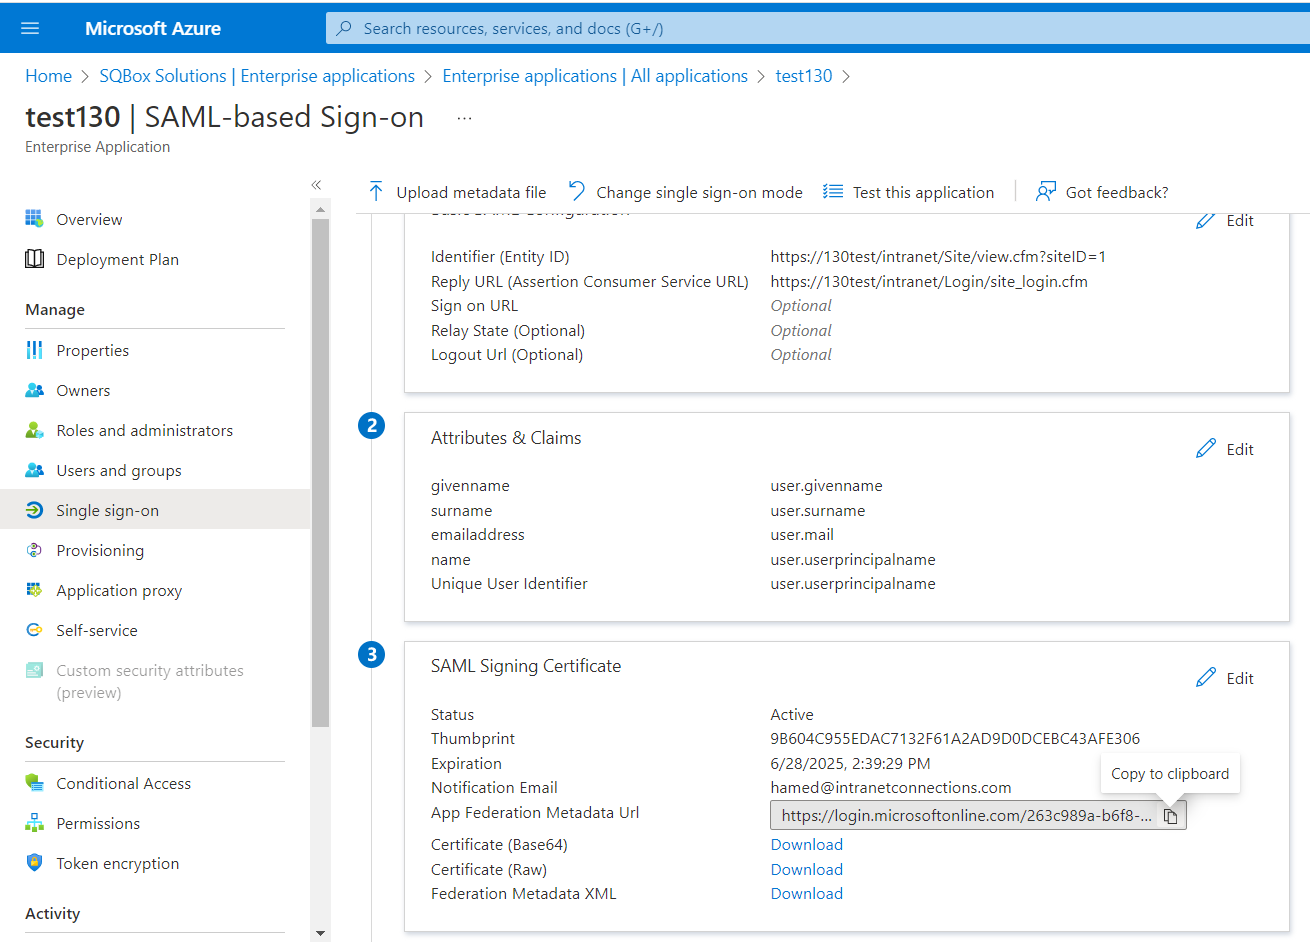The width and height of the screenshot is (1310, 942).
Task: Edit the Attributes & Claims section
Action: coord(1225,449)
